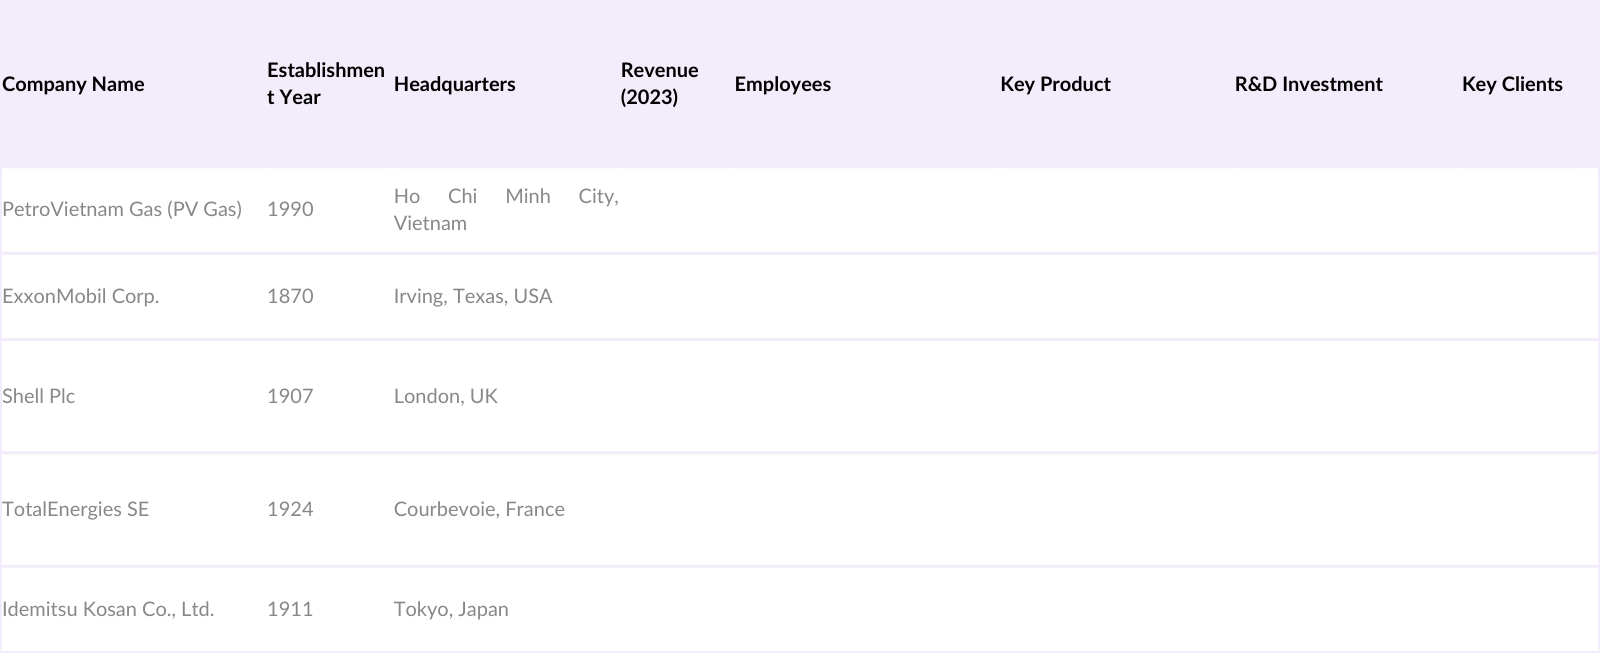
Task: Select the Ho Chi Minh City headquarters cell
Action: [506, 209]
